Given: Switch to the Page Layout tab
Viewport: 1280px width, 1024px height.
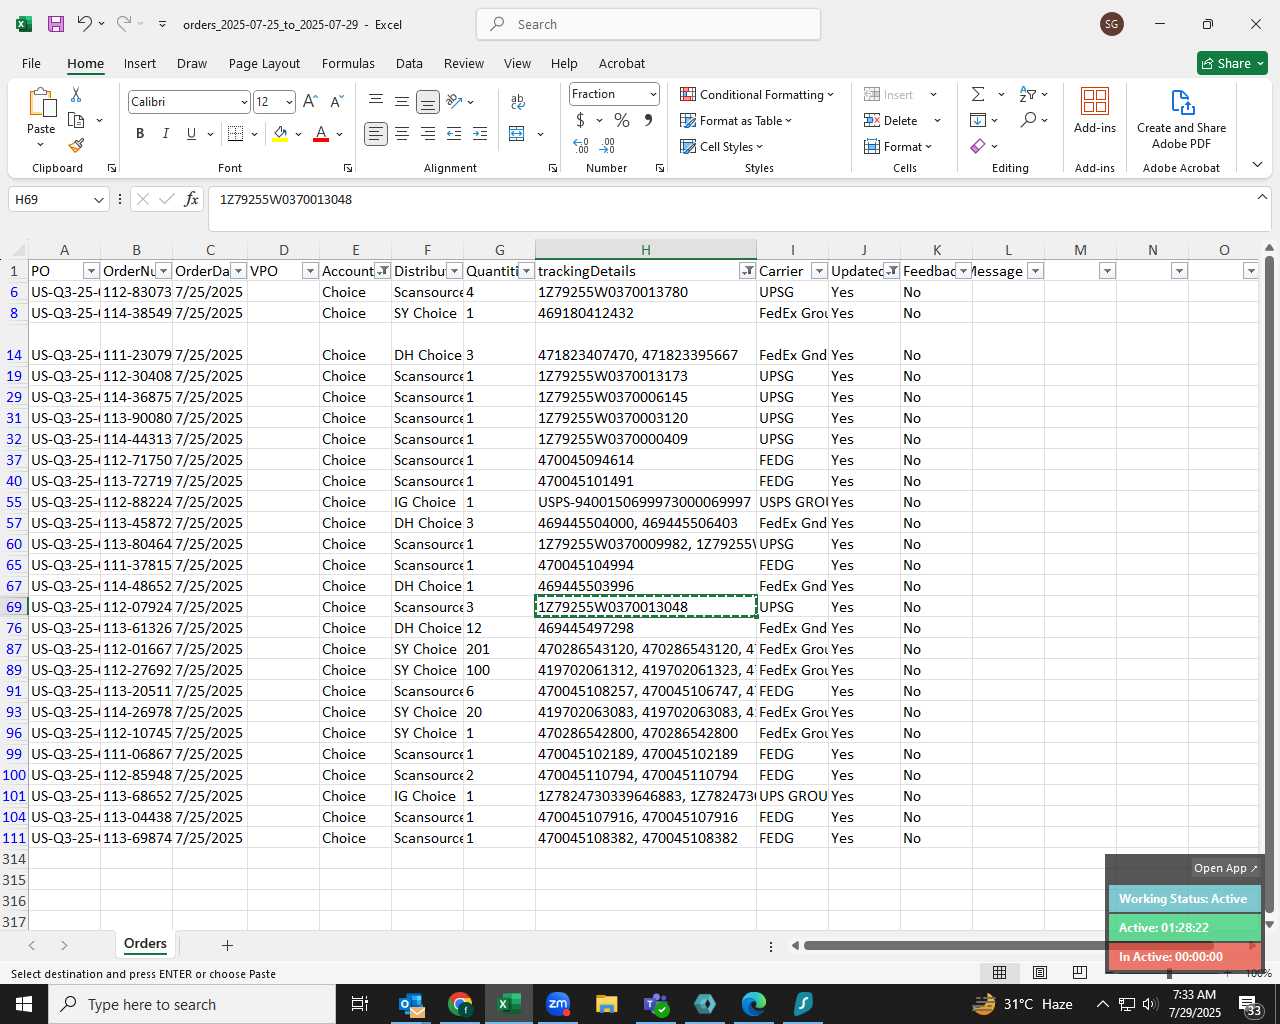Looking at the screenshot, I should click(x=264, y=63).
